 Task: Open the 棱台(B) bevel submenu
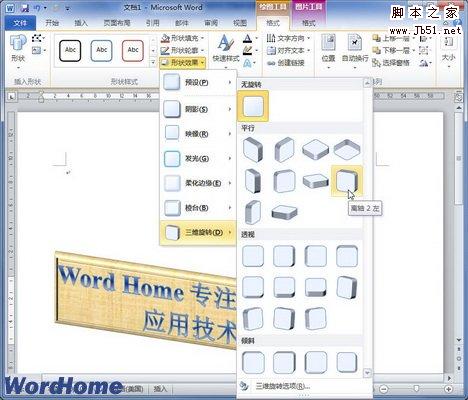click(x=198, y=208)
